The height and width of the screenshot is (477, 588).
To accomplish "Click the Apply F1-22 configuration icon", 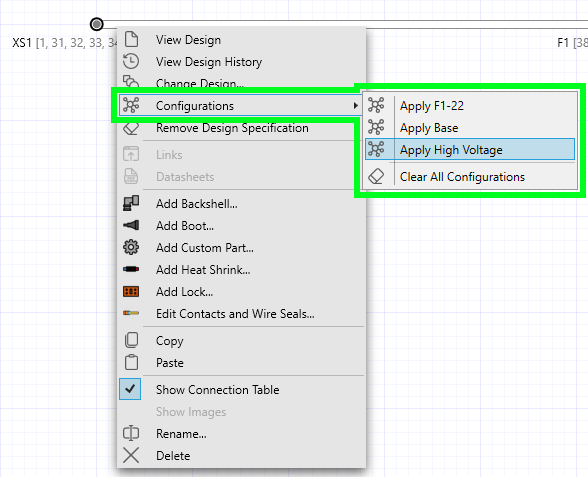I will click(x=376, y=105).
